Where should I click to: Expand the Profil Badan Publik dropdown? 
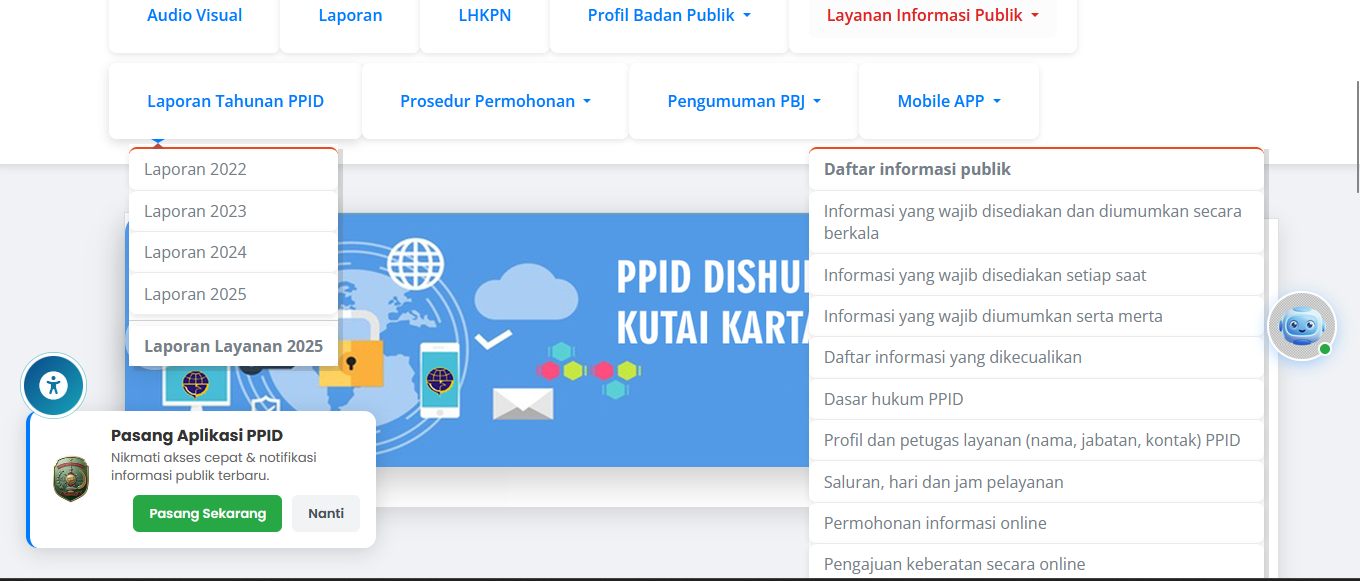(x=669, y=15)
